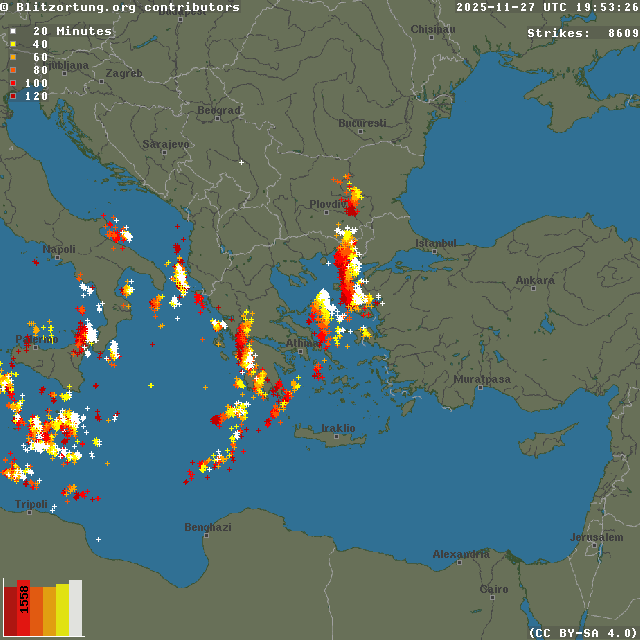This screenshot has height=640, width=640.
Task: Click the Benghazi city label
Action: coord(208,528)
